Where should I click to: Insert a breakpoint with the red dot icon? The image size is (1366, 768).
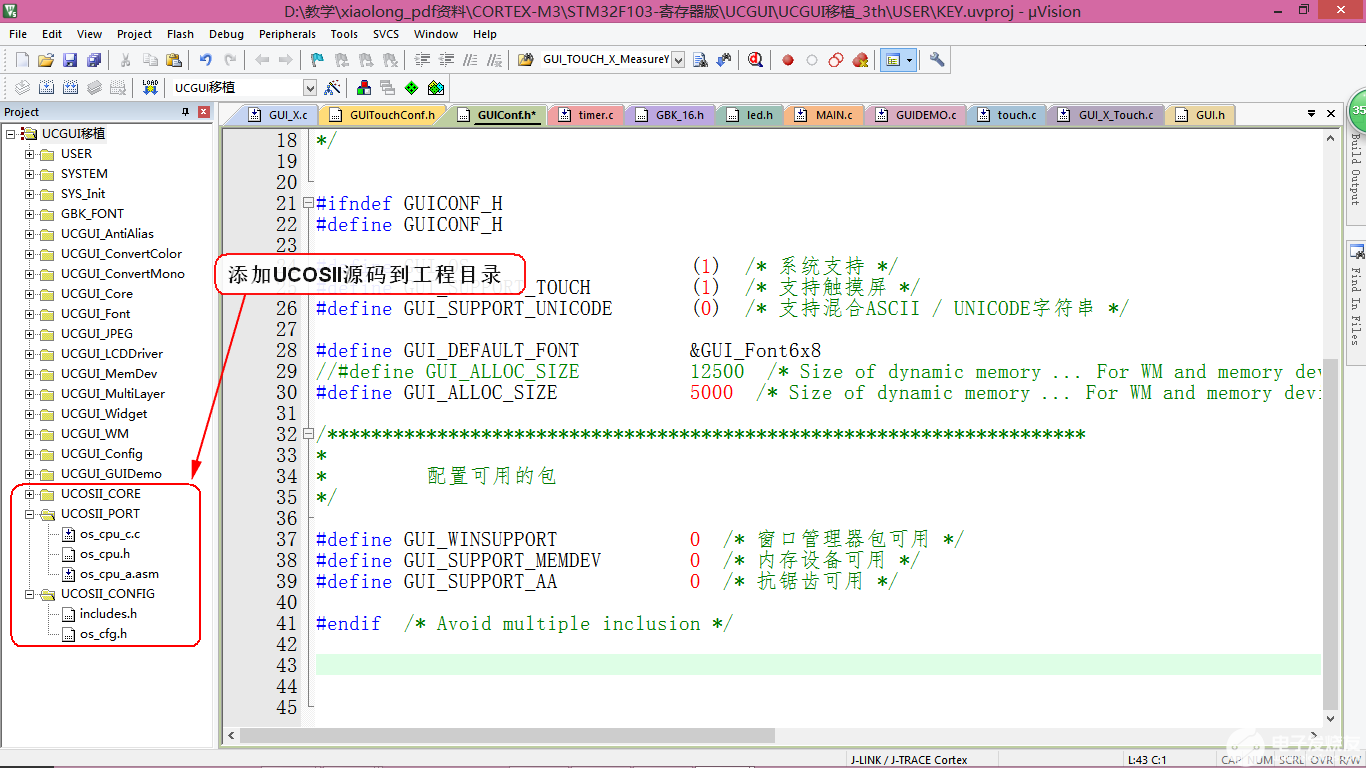click(x=788, y=60)
